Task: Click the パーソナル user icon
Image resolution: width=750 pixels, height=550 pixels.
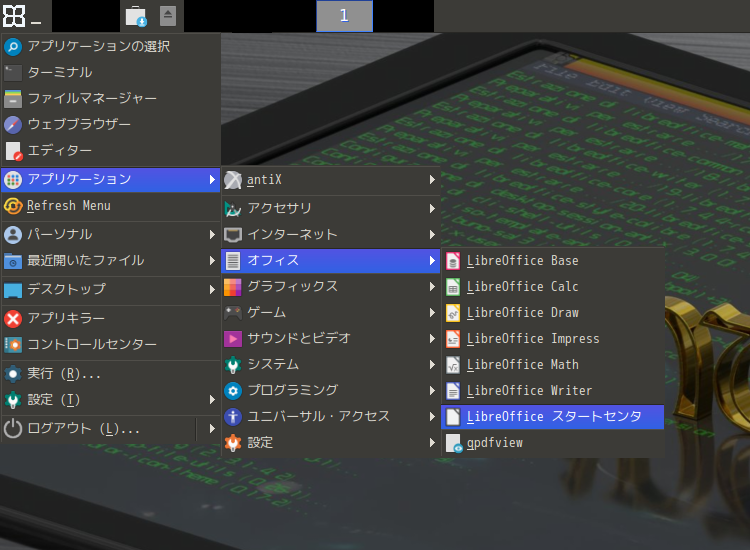Action: [13, 234]
